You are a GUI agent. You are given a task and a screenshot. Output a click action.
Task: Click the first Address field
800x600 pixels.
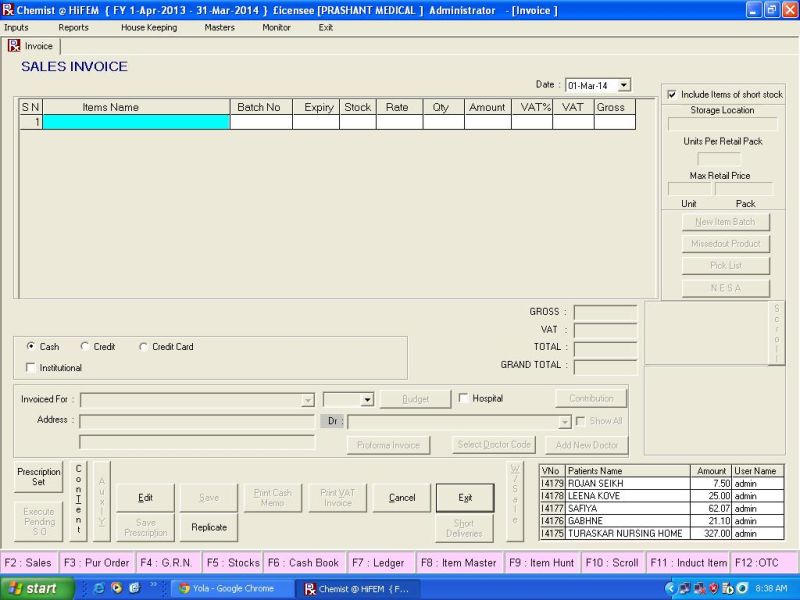(x=197, y=421)
